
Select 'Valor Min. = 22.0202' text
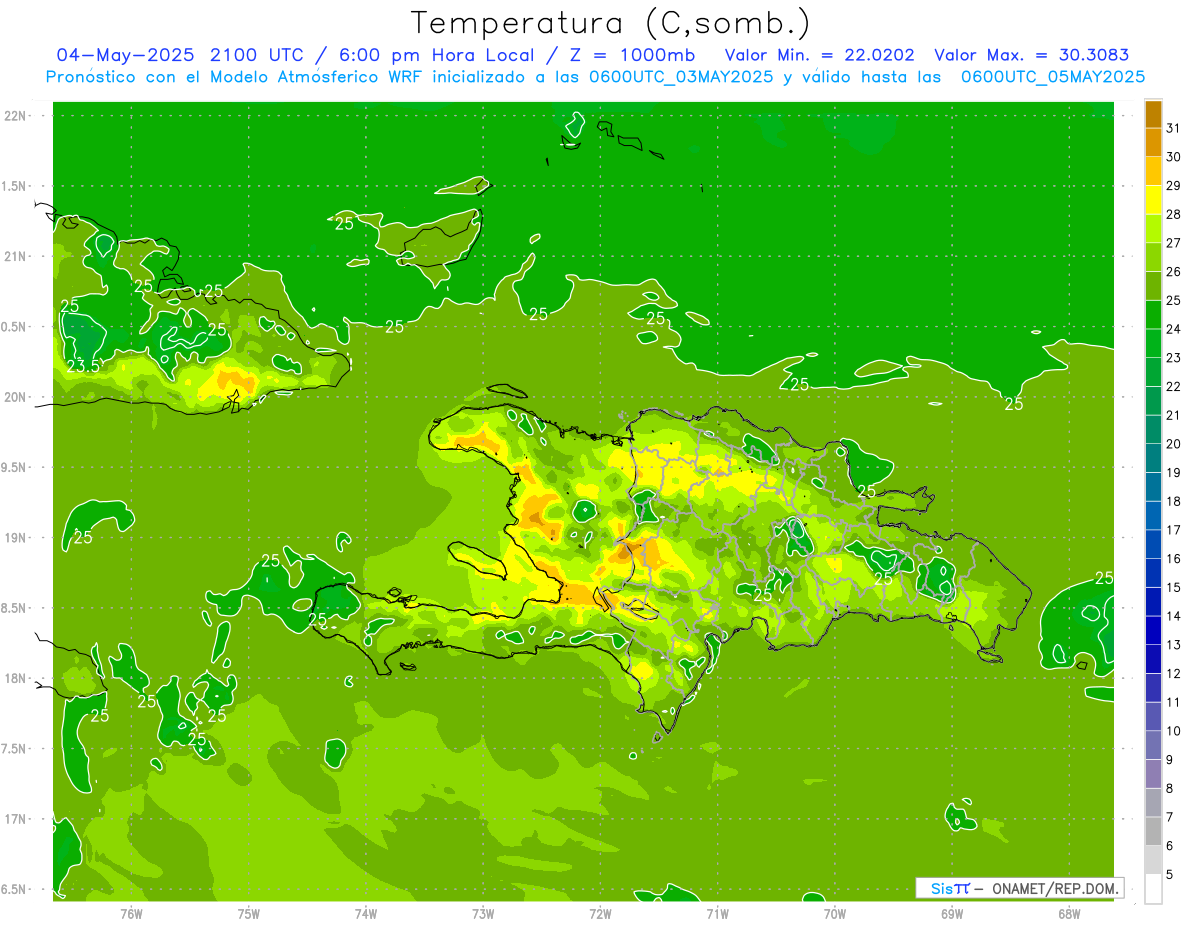819,55
